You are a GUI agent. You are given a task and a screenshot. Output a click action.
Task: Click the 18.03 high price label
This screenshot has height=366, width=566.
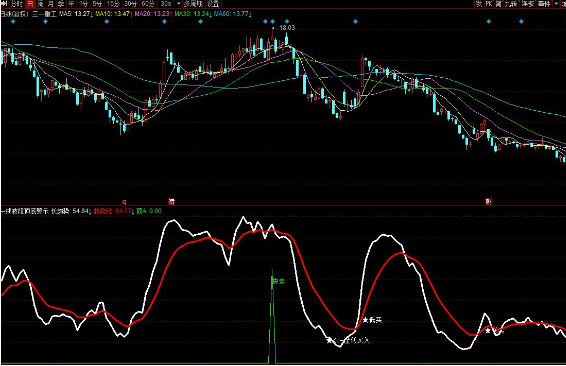[x=287, y=27]
